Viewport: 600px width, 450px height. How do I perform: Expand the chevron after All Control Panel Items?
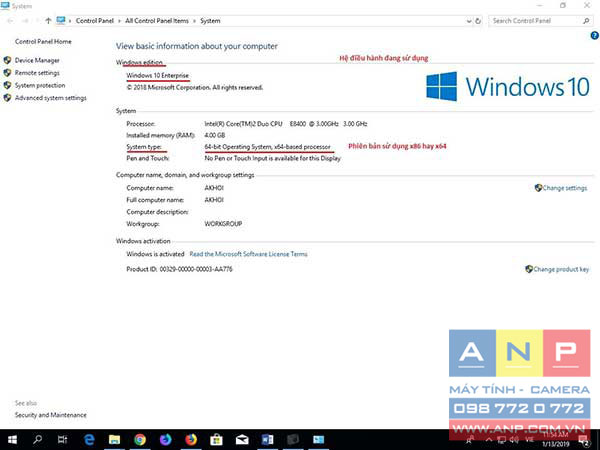pyautogui.click(x=194, y=21)
